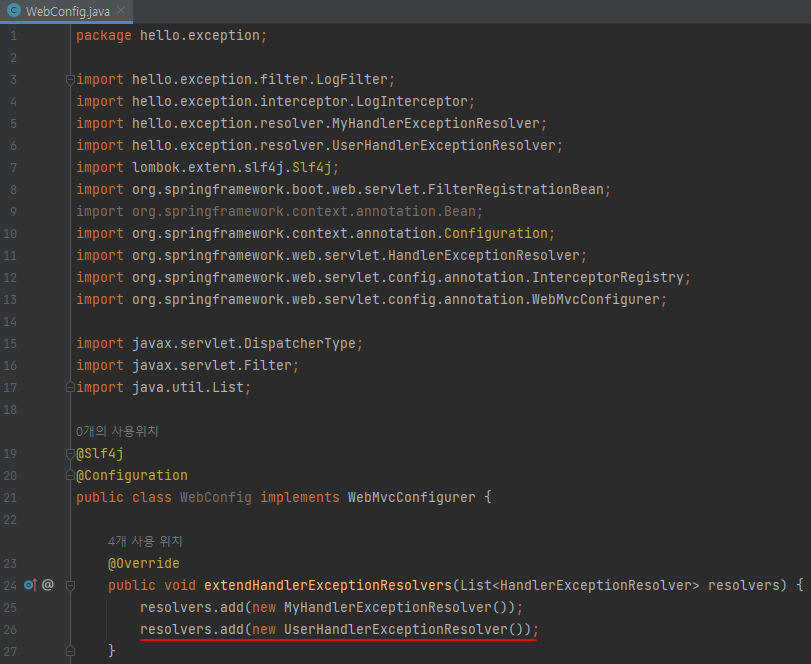
Task: Click the @Override annotation
Action: point(144,563)
